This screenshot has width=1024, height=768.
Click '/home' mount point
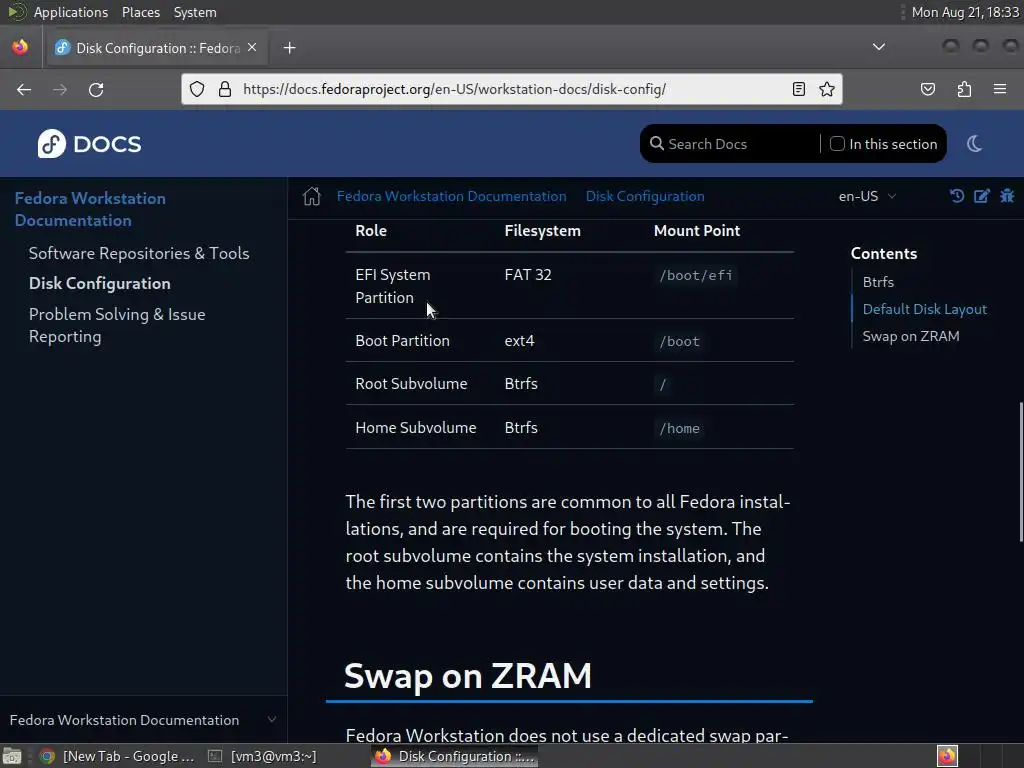tap(679, 428)
